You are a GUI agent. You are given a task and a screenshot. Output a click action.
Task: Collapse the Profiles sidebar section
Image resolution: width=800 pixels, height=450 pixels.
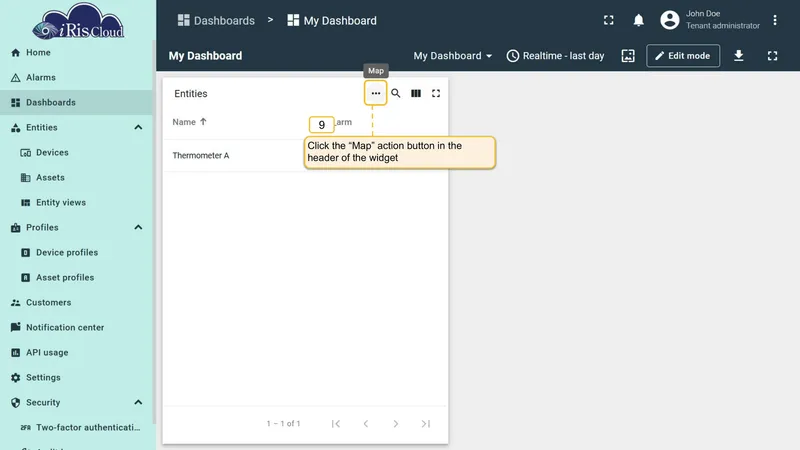(x=138, y=228)
